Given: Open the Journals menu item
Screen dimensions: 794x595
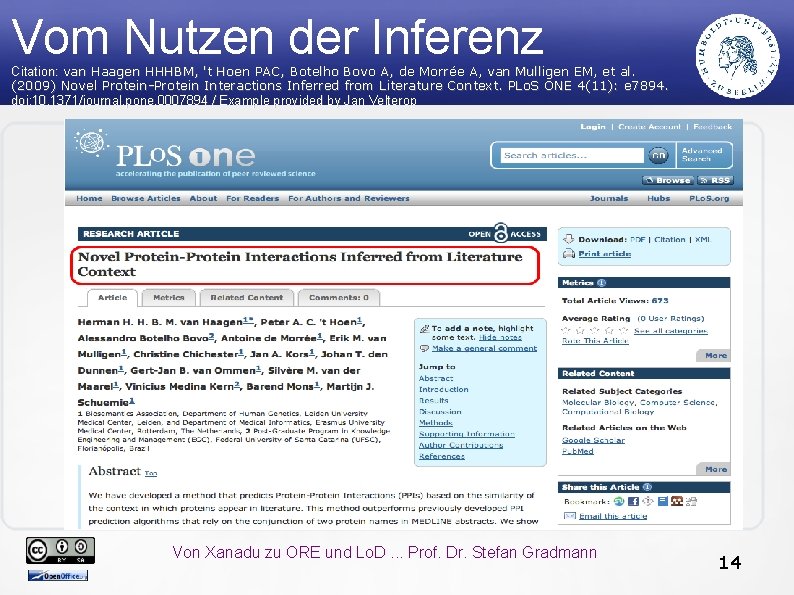Looking at the screenshot, I should coord(609,198).
